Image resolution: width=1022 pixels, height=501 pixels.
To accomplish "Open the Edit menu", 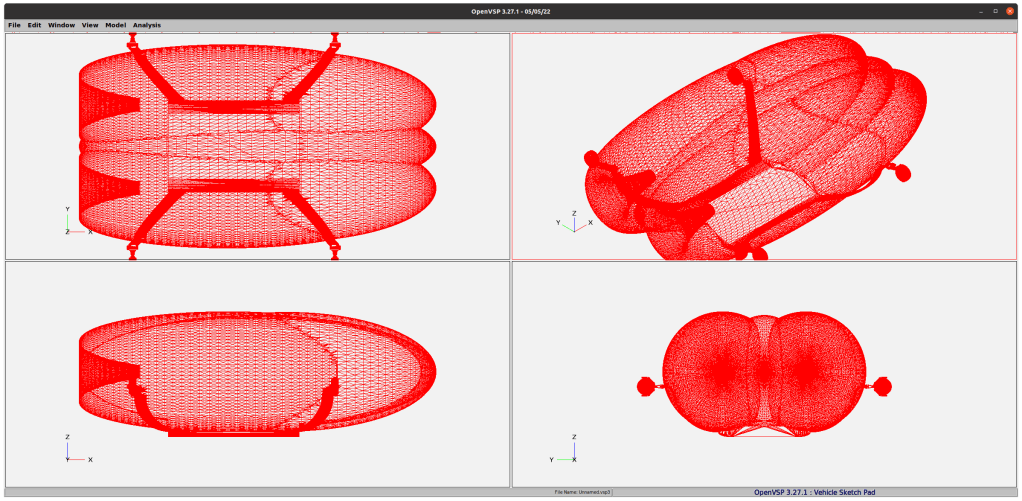I will click(34, 25).
